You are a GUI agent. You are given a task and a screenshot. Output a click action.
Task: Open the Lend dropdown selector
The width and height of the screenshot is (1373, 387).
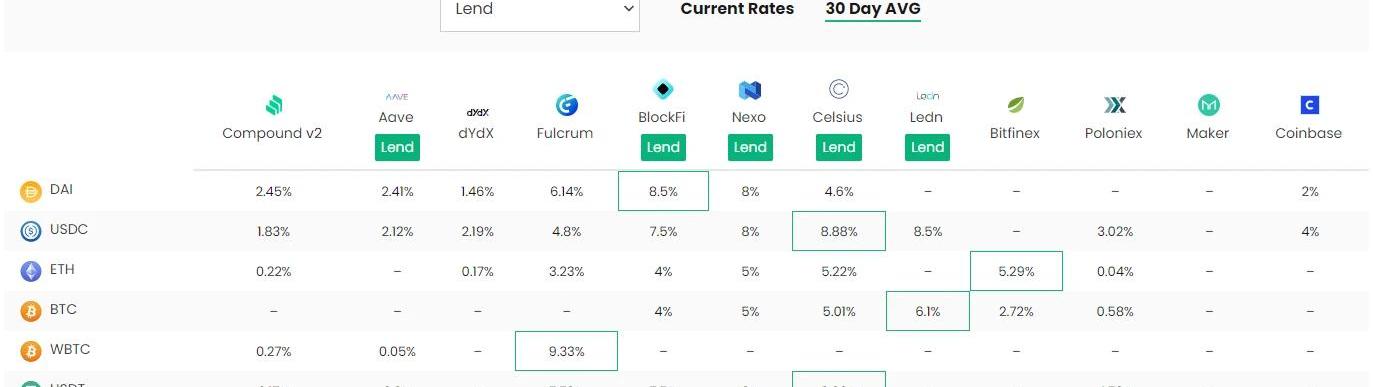click(x=540, y=10)
